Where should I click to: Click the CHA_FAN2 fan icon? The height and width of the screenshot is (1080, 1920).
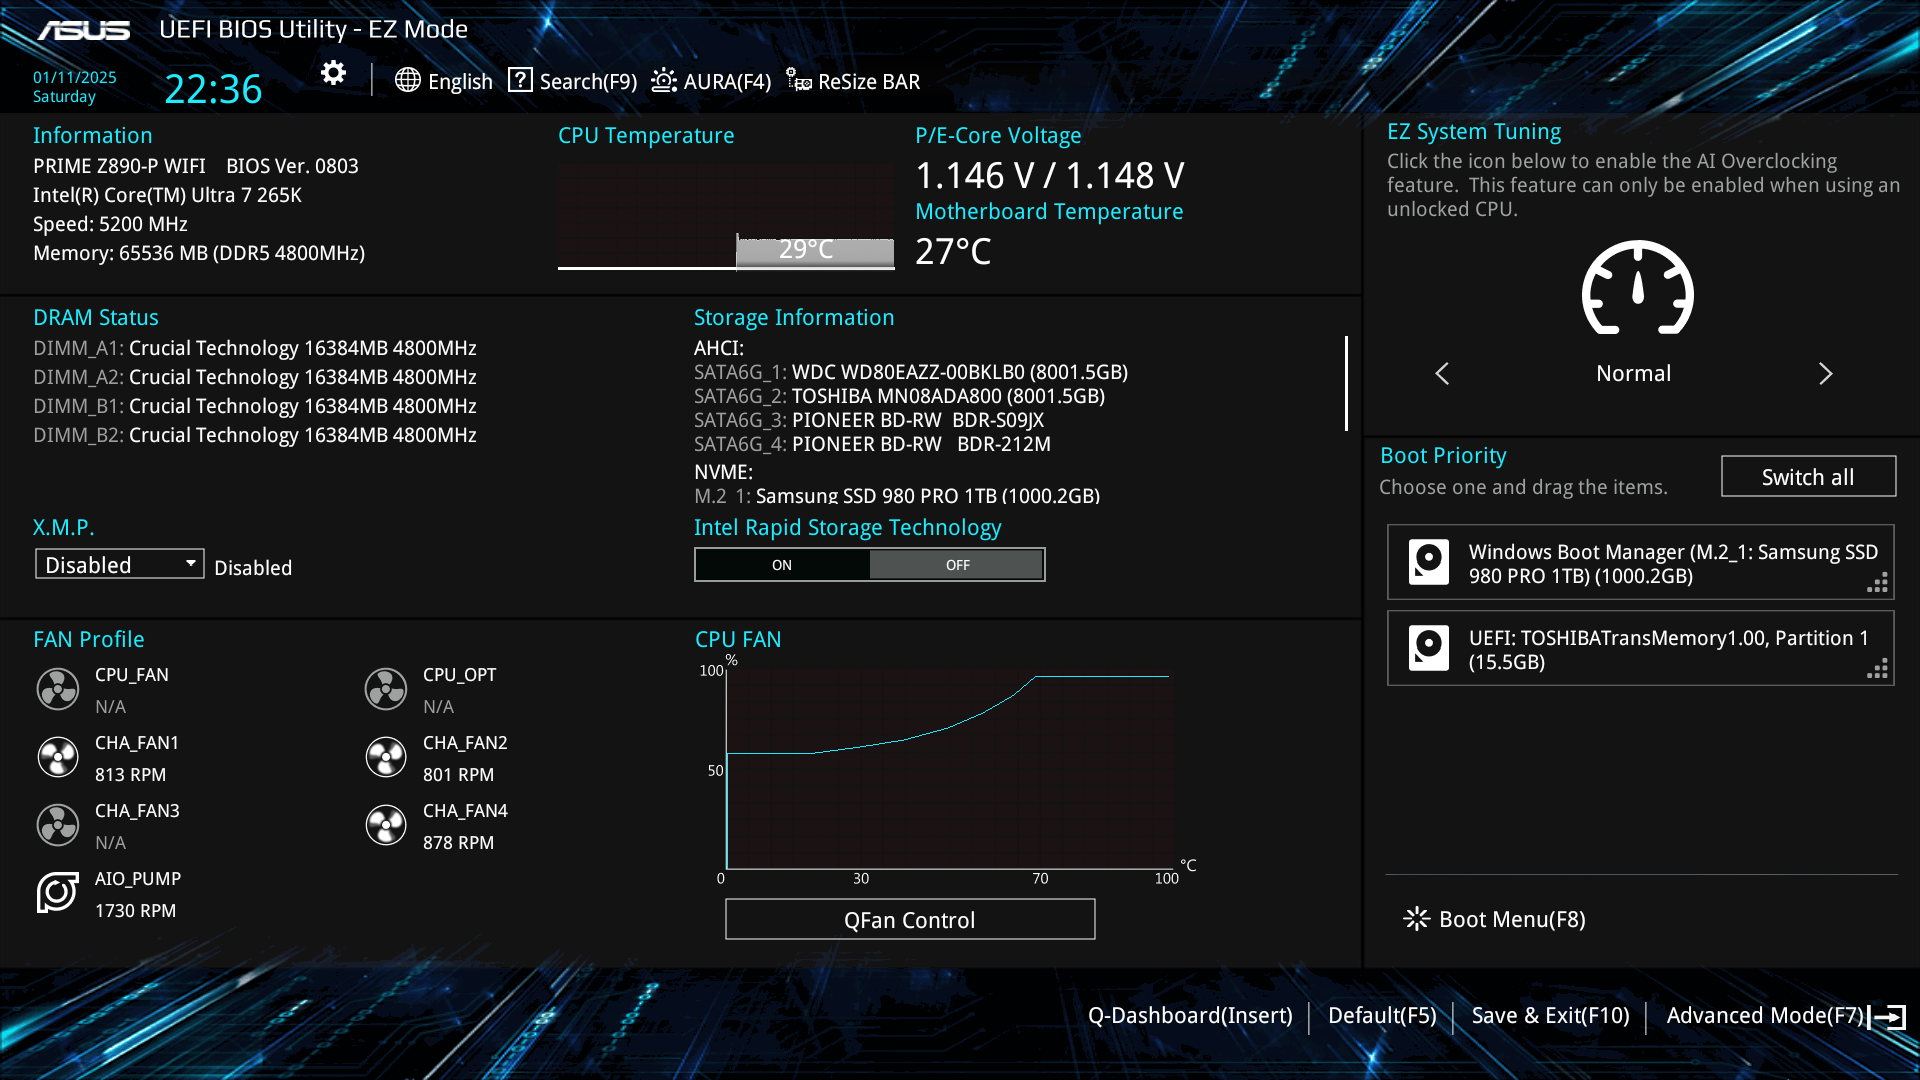386,757
